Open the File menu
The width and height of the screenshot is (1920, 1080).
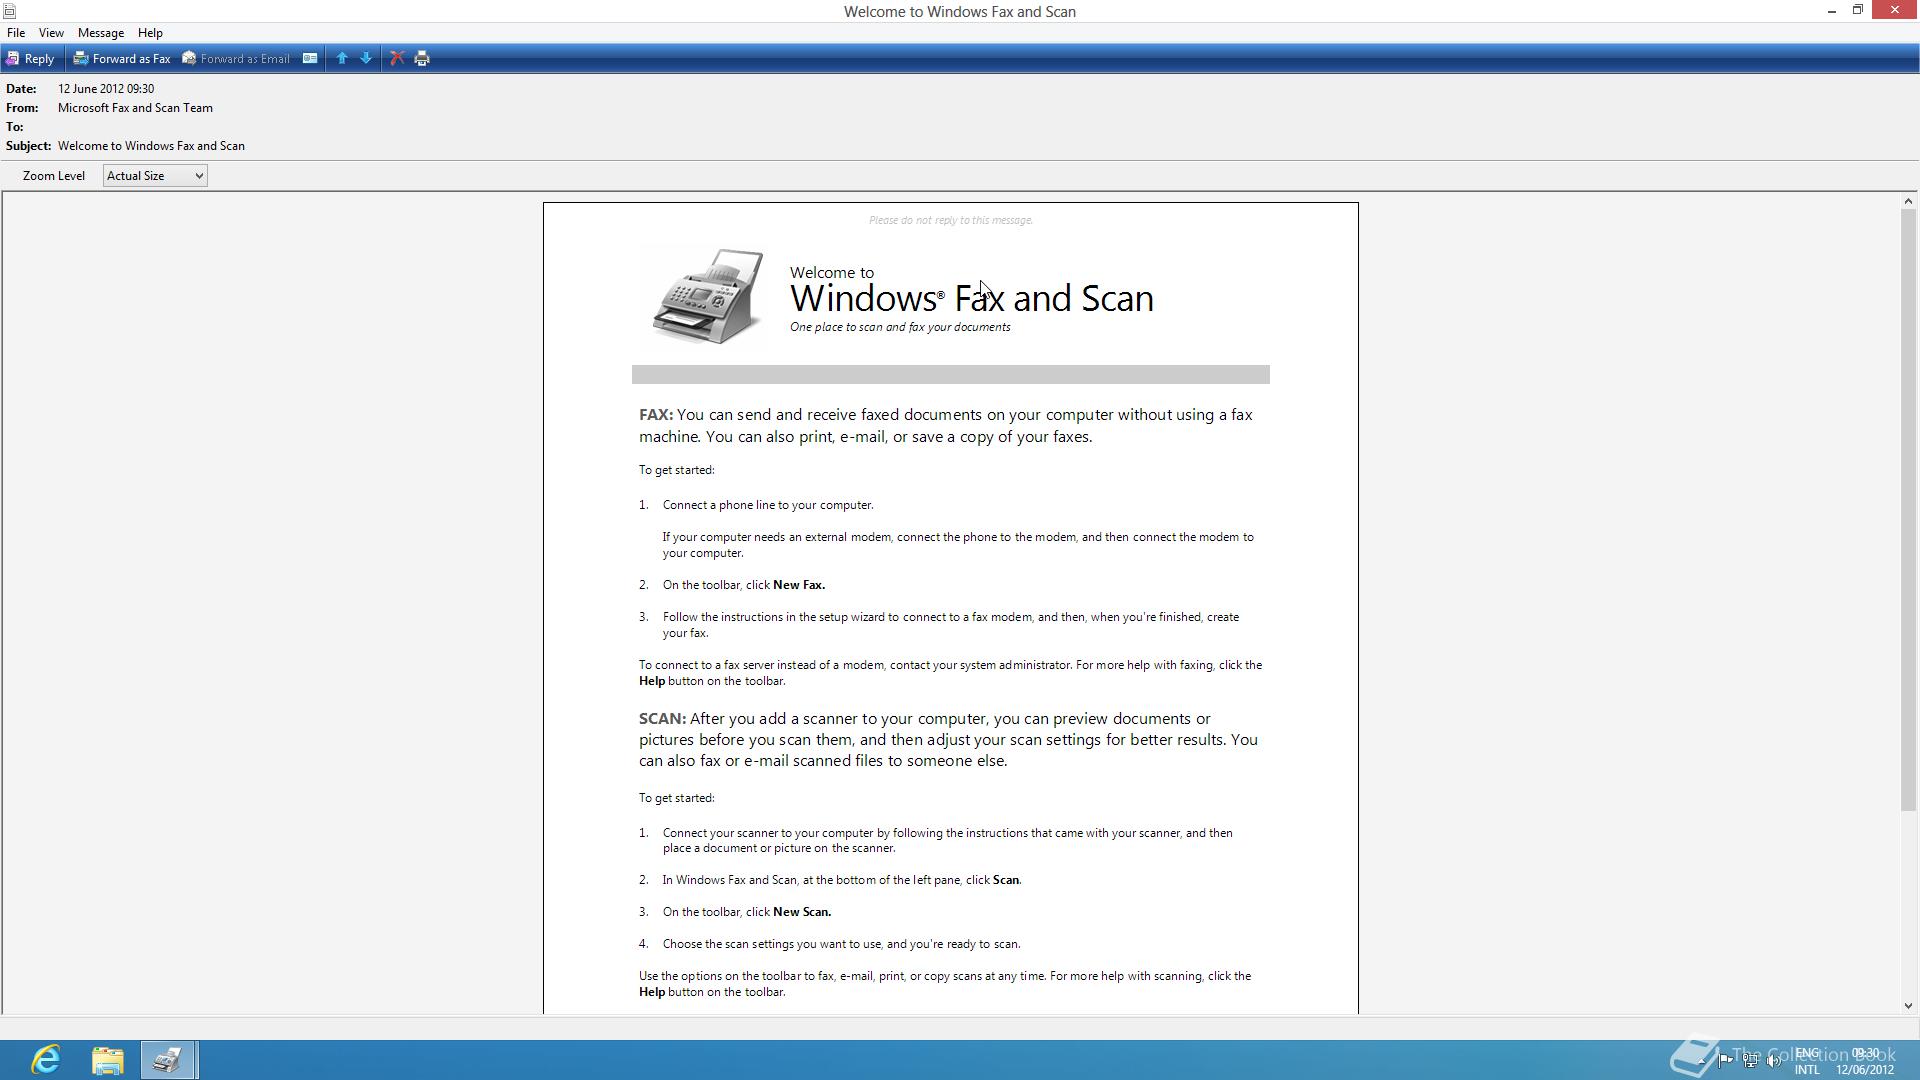coord(16,33)
